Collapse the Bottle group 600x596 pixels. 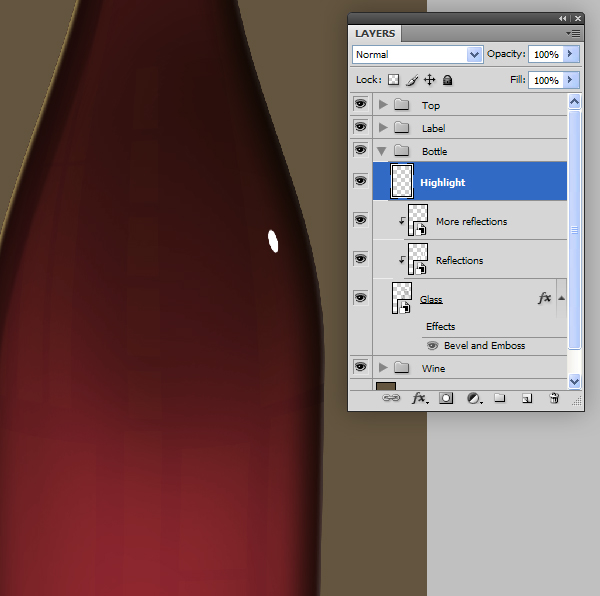click(382, 151)
